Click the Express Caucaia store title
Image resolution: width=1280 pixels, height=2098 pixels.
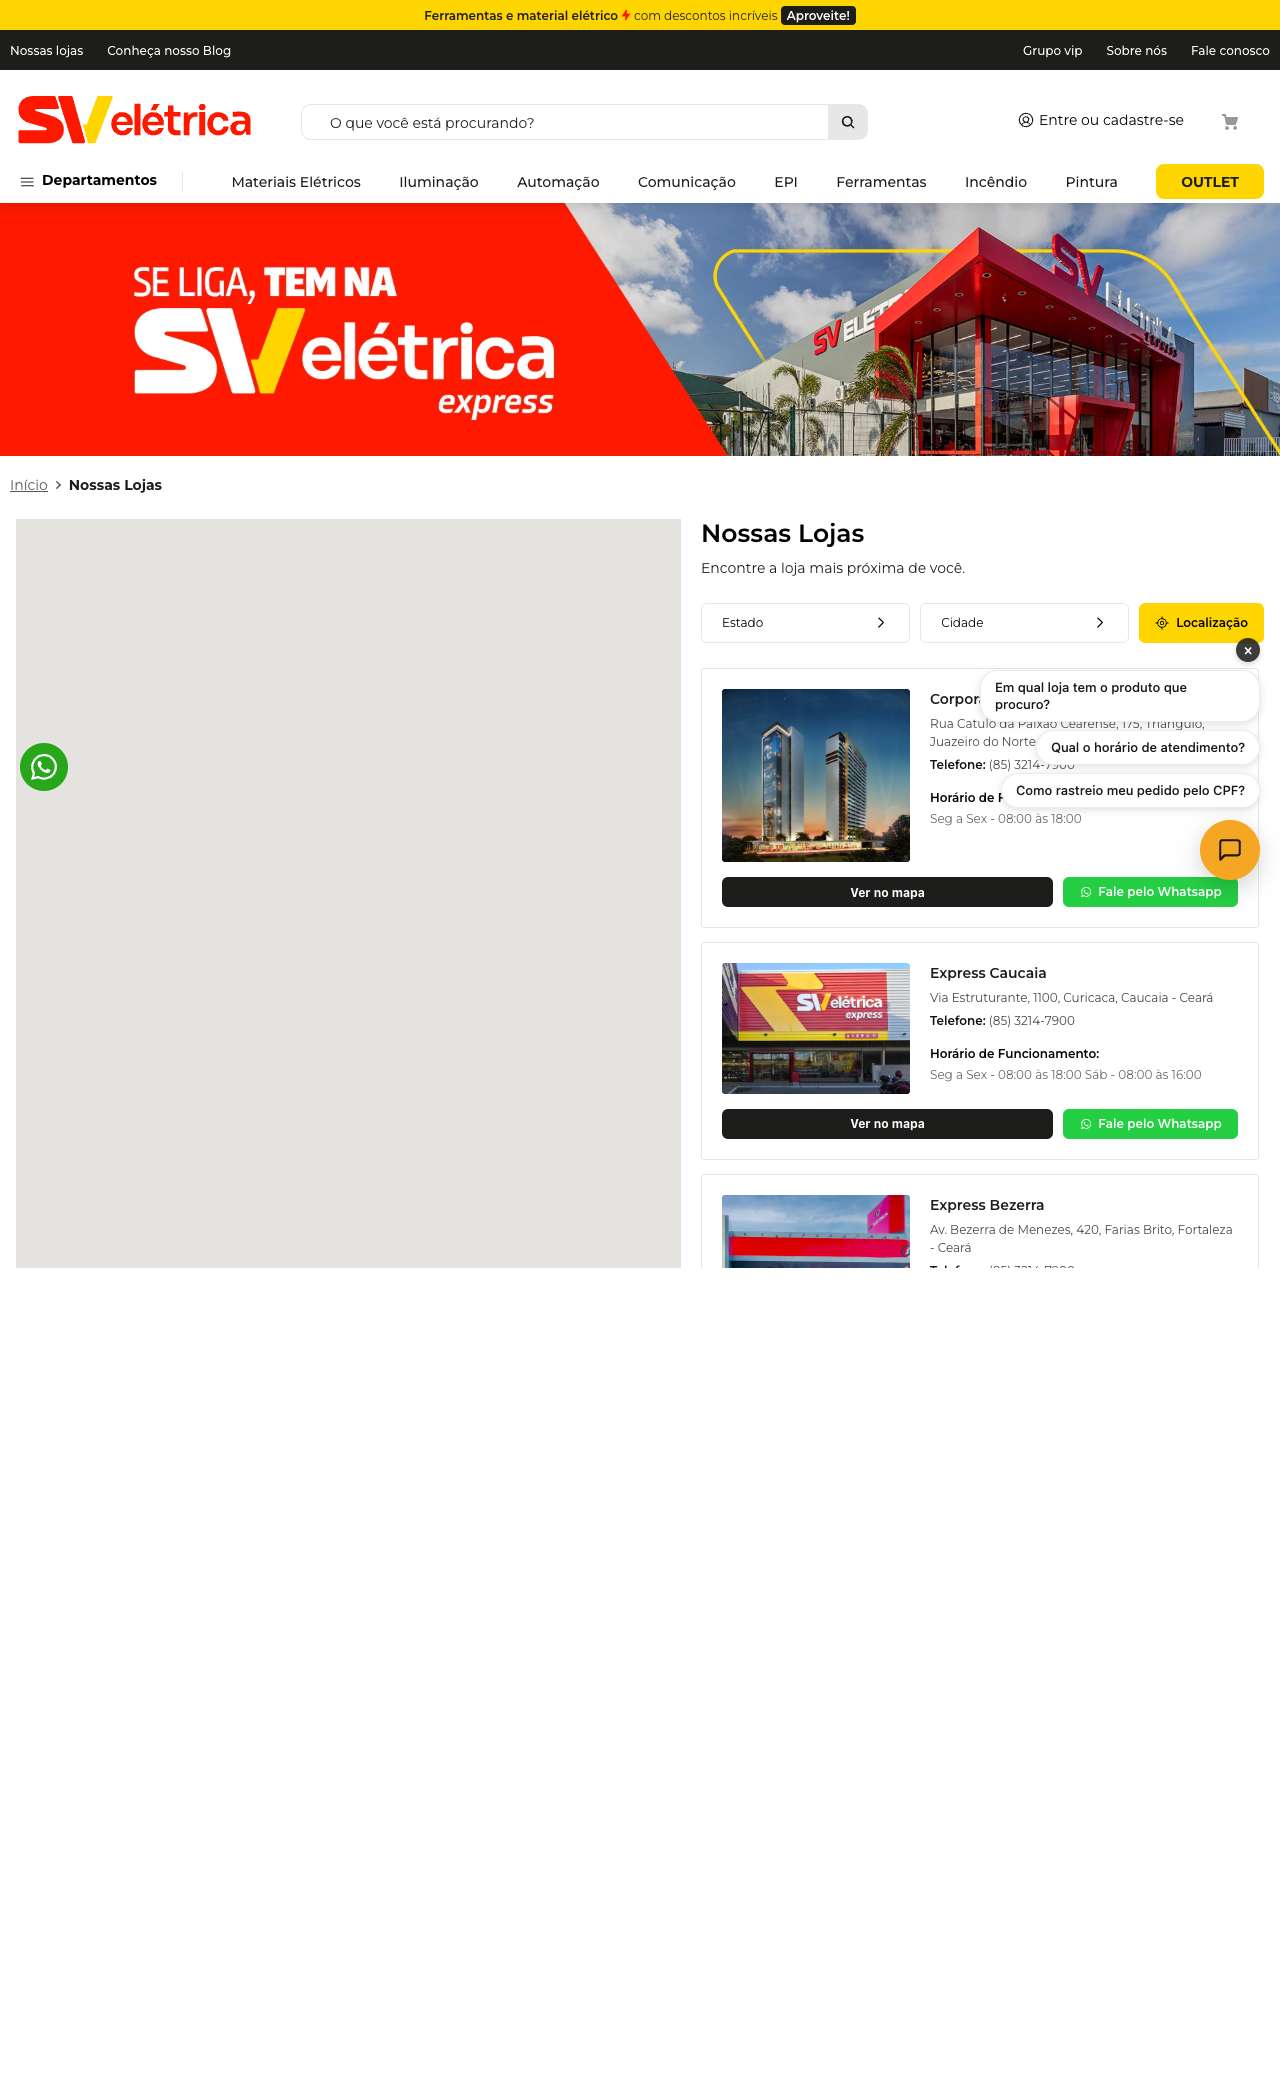coord(988,973)
